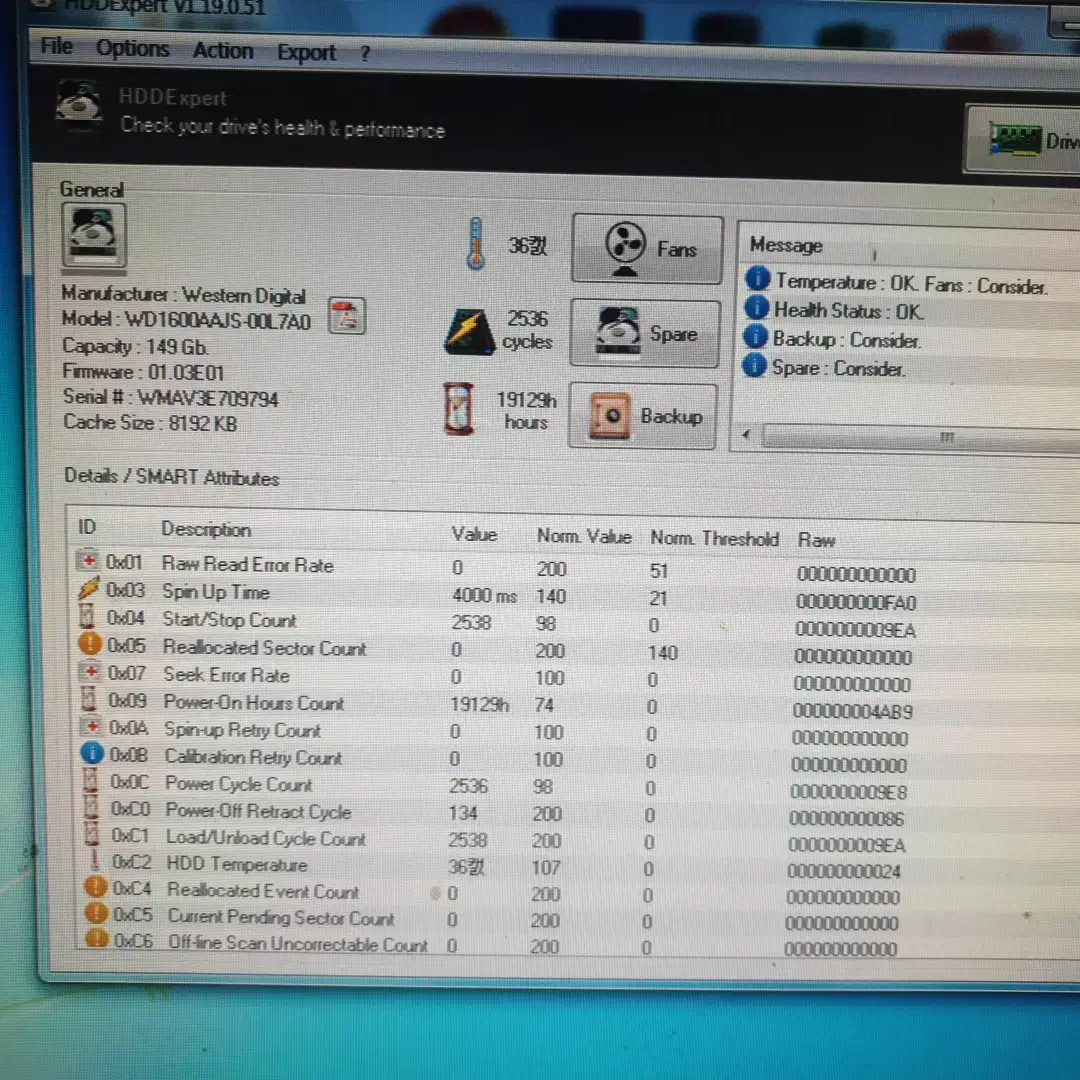Image resolution: width=1080 pixels, height=1080 pixels.
Task: Click the Power-Off Retract Cycle row icon
Action: coord(91,807)
